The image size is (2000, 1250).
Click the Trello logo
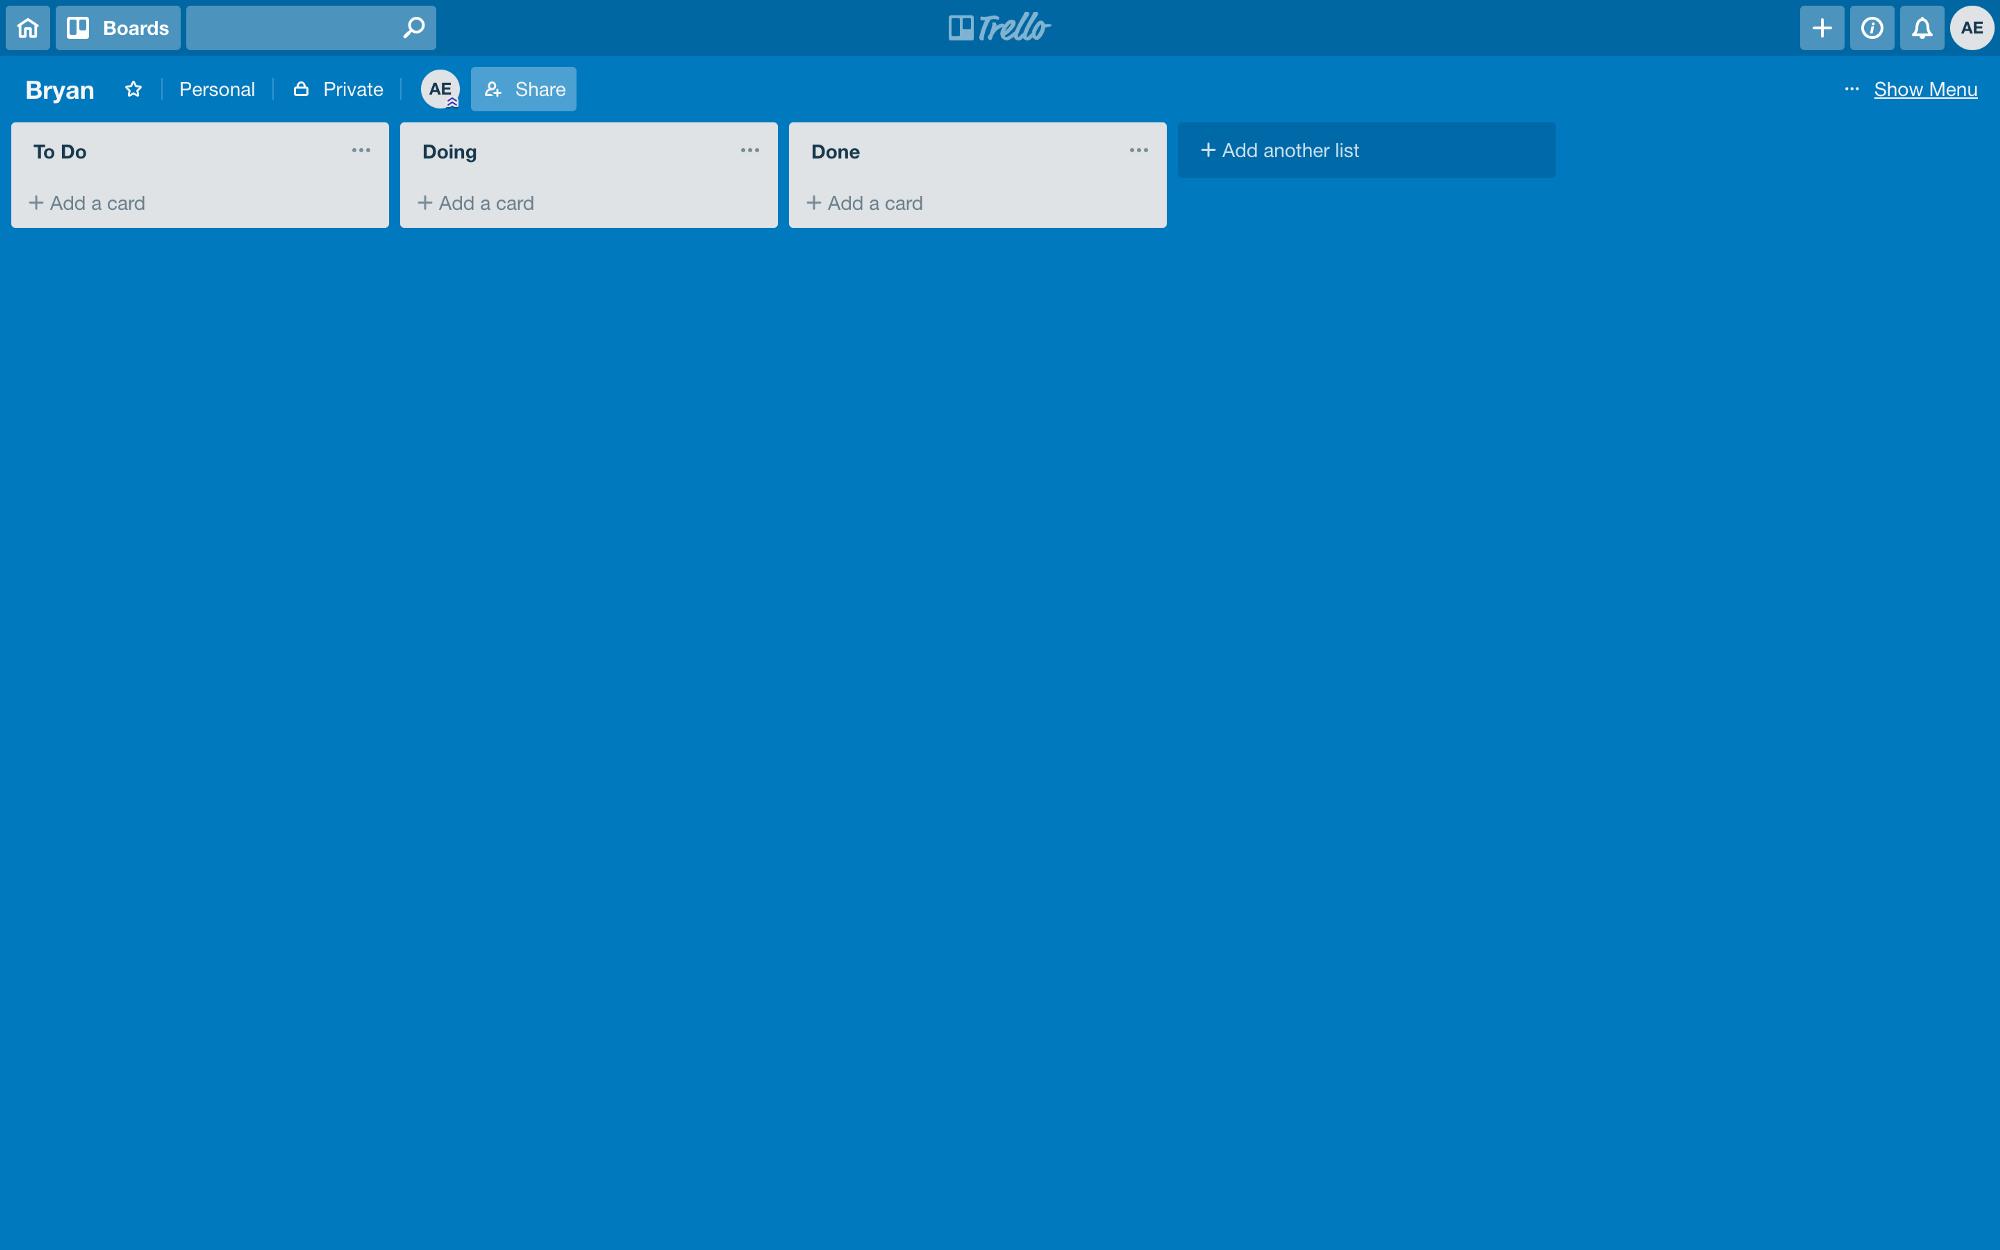click(1000, 27)
